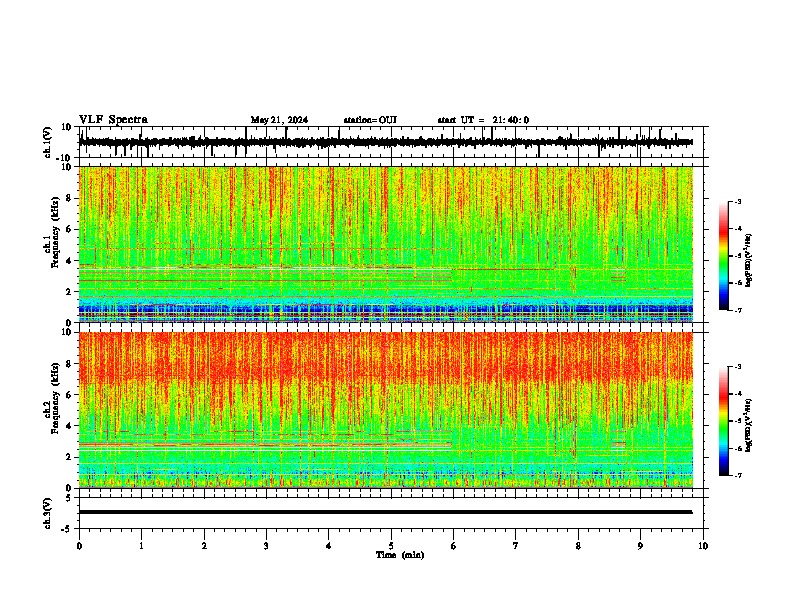
Task: Click time axis tick label "3"
Action: click(x=266, y=546)
